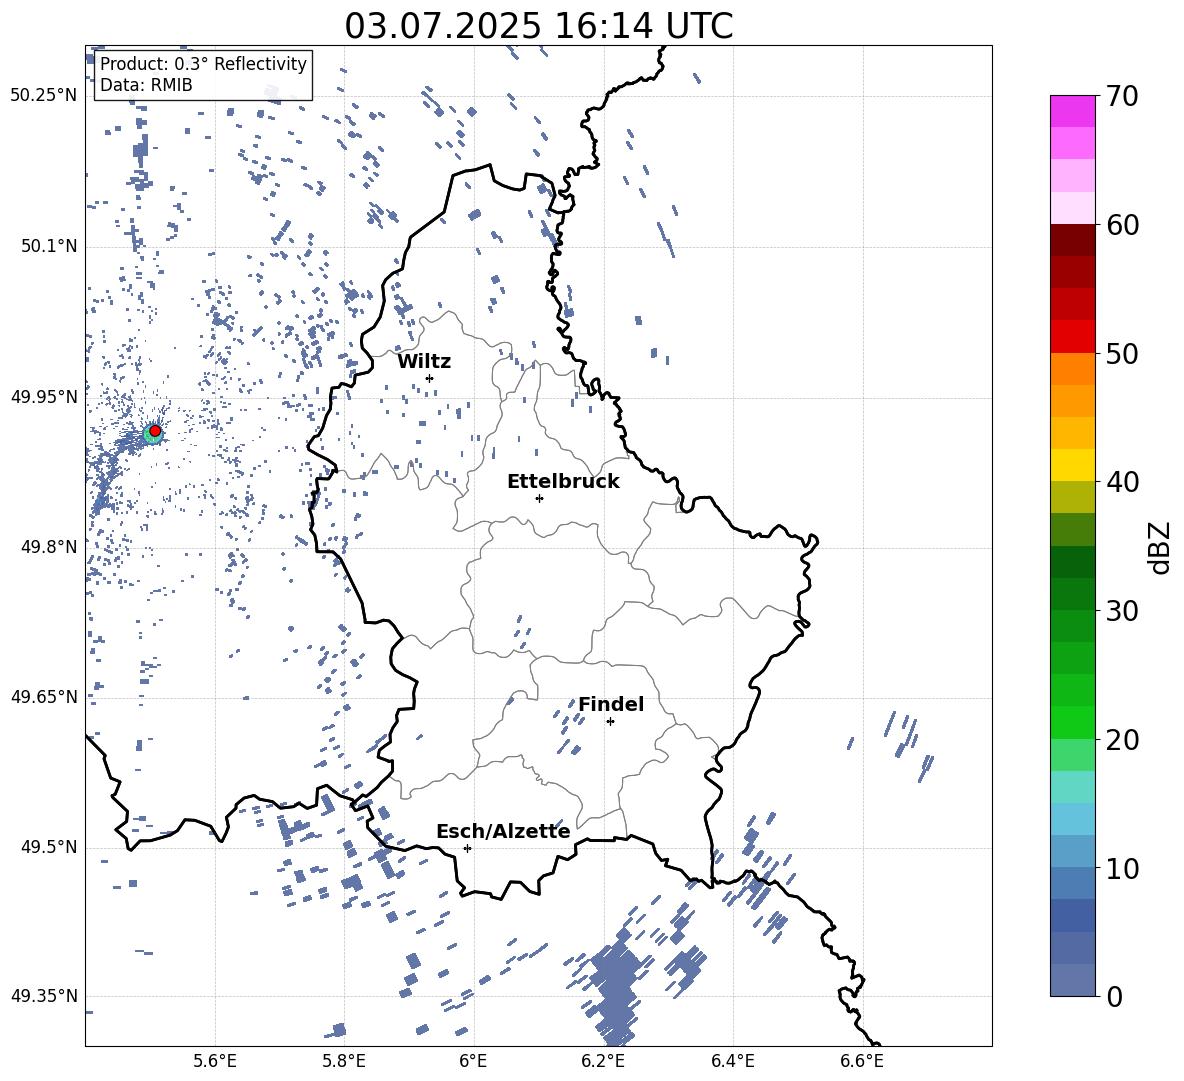Click the Ettelbruck station cross marker
The image size is (1184, 1081).
coord(539,498)
